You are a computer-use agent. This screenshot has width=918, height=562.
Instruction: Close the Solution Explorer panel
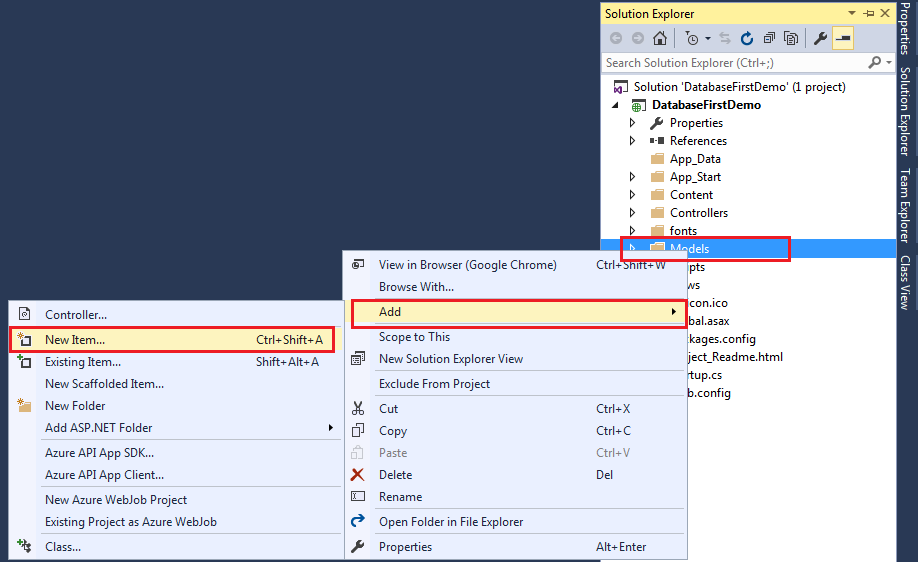(885, 13)
